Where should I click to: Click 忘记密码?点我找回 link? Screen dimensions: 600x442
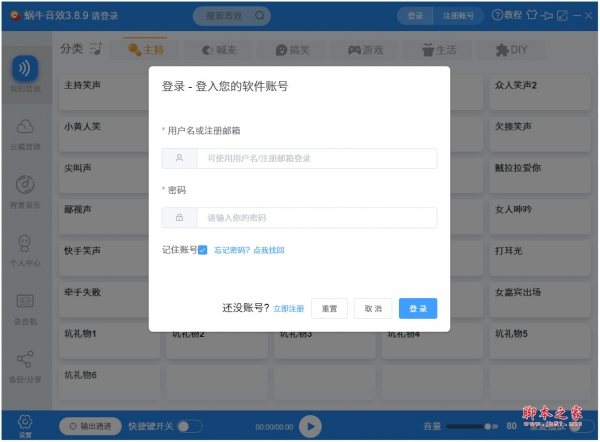click(x=249, y=250)
